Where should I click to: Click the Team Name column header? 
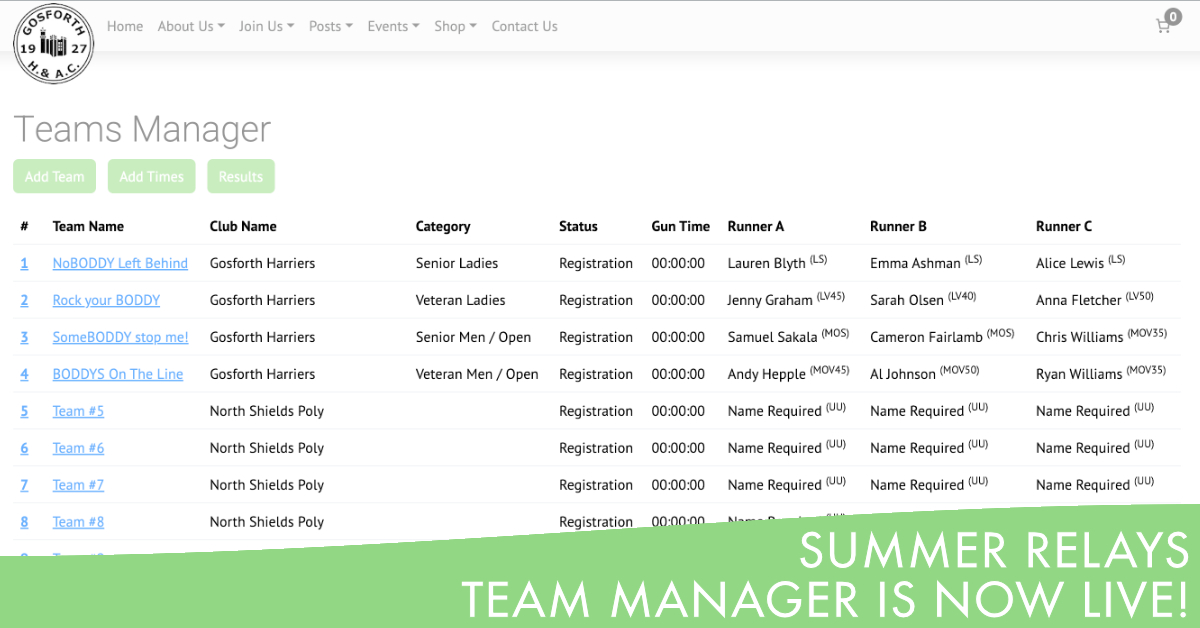tap(88, 226)
